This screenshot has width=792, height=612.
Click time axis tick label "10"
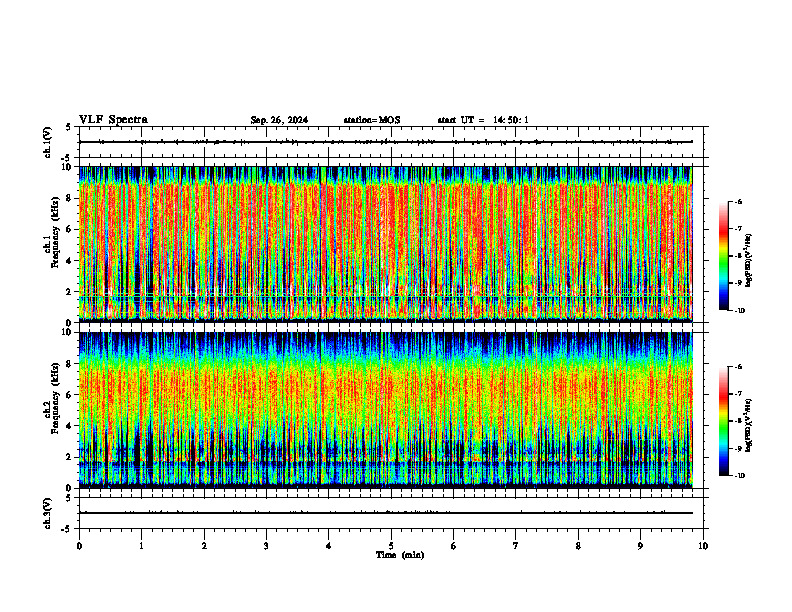703,546
